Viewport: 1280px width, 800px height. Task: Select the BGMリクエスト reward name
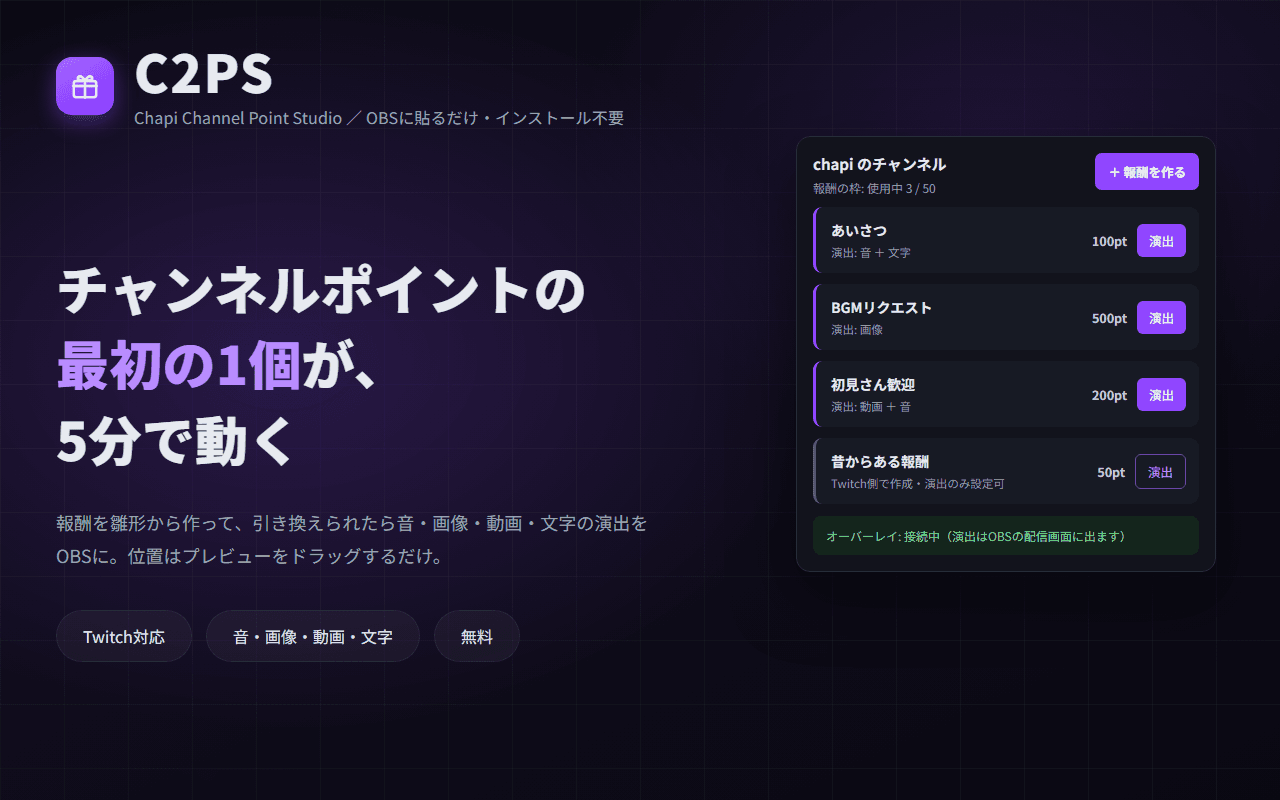click(881, 308)
